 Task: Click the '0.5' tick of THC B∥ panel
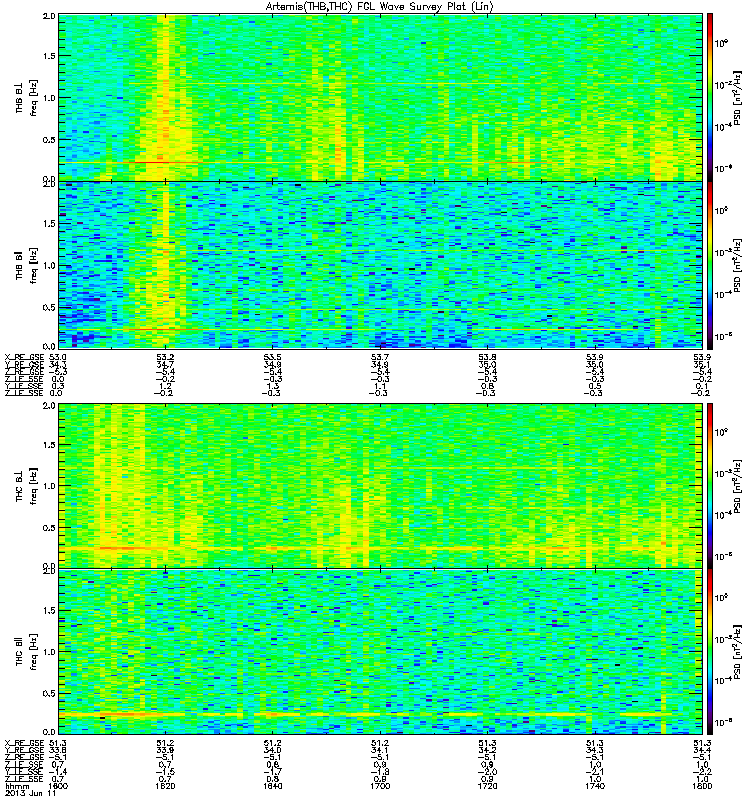tap(49, 693)
